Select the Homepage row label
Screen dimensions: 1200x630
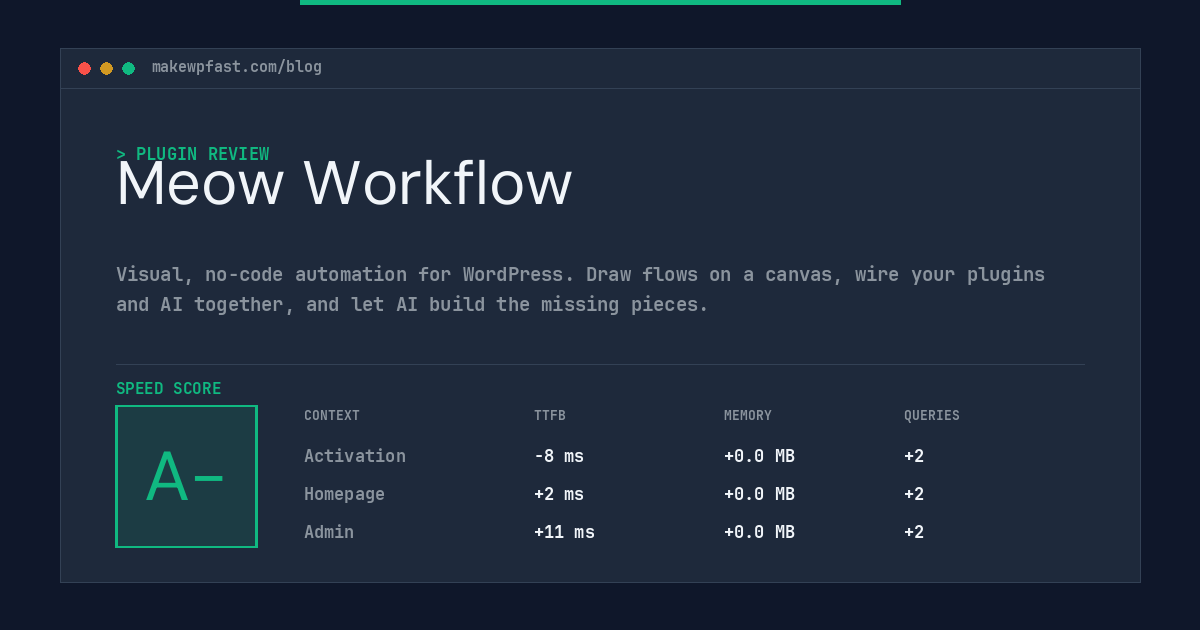344,494
